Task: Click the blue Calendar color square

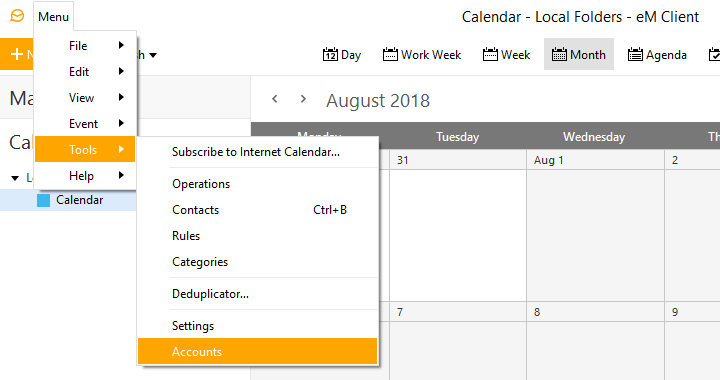Action: pos(44,200)
